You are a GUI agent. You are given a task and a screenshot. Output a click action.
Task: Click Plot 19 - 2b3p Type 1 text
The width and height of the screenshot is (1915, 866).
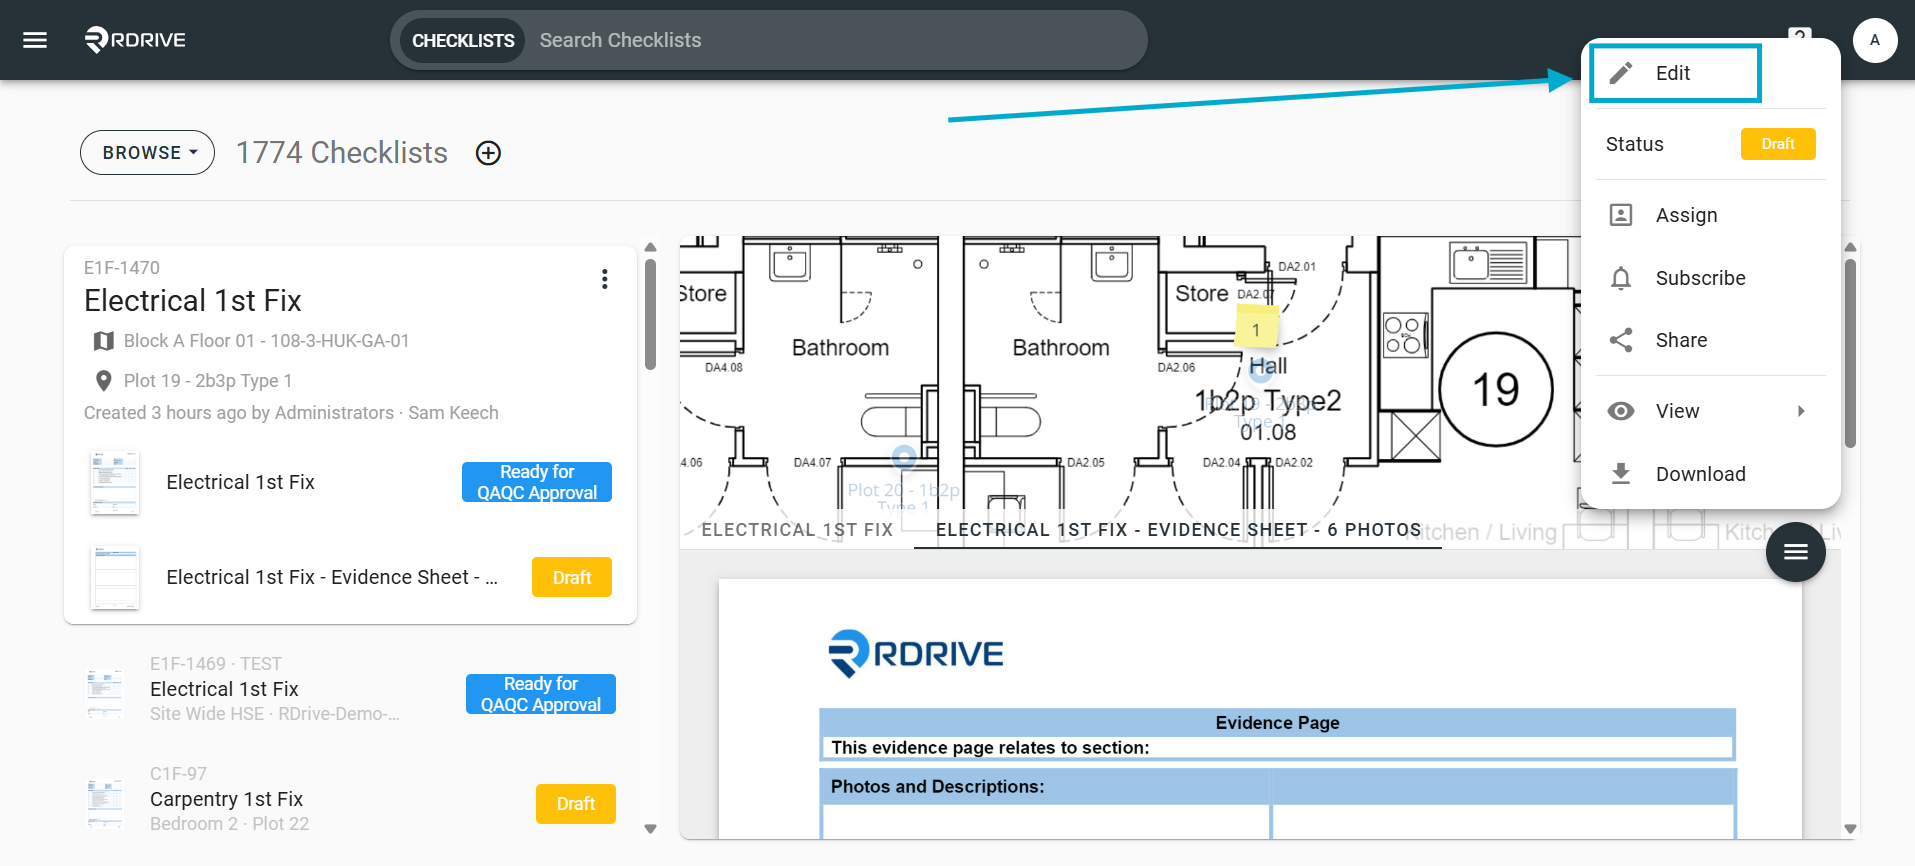[208, 381]
